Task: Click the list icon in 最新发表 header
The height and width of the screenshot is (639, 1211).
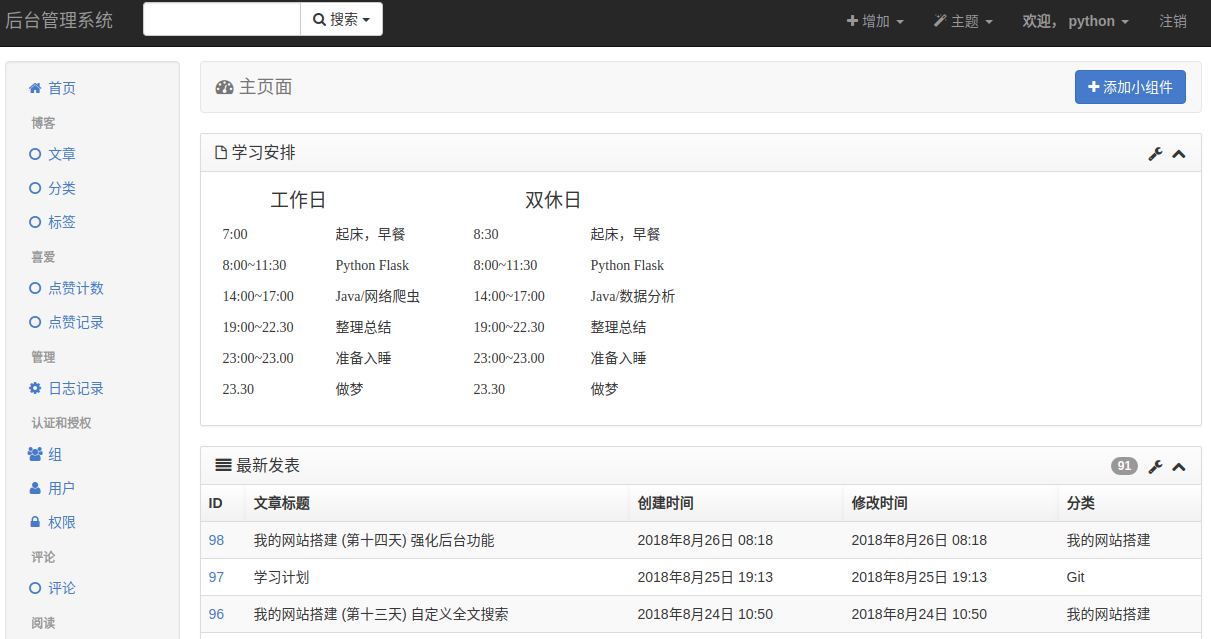Action: pyautogui.click(x=224, y=465)
